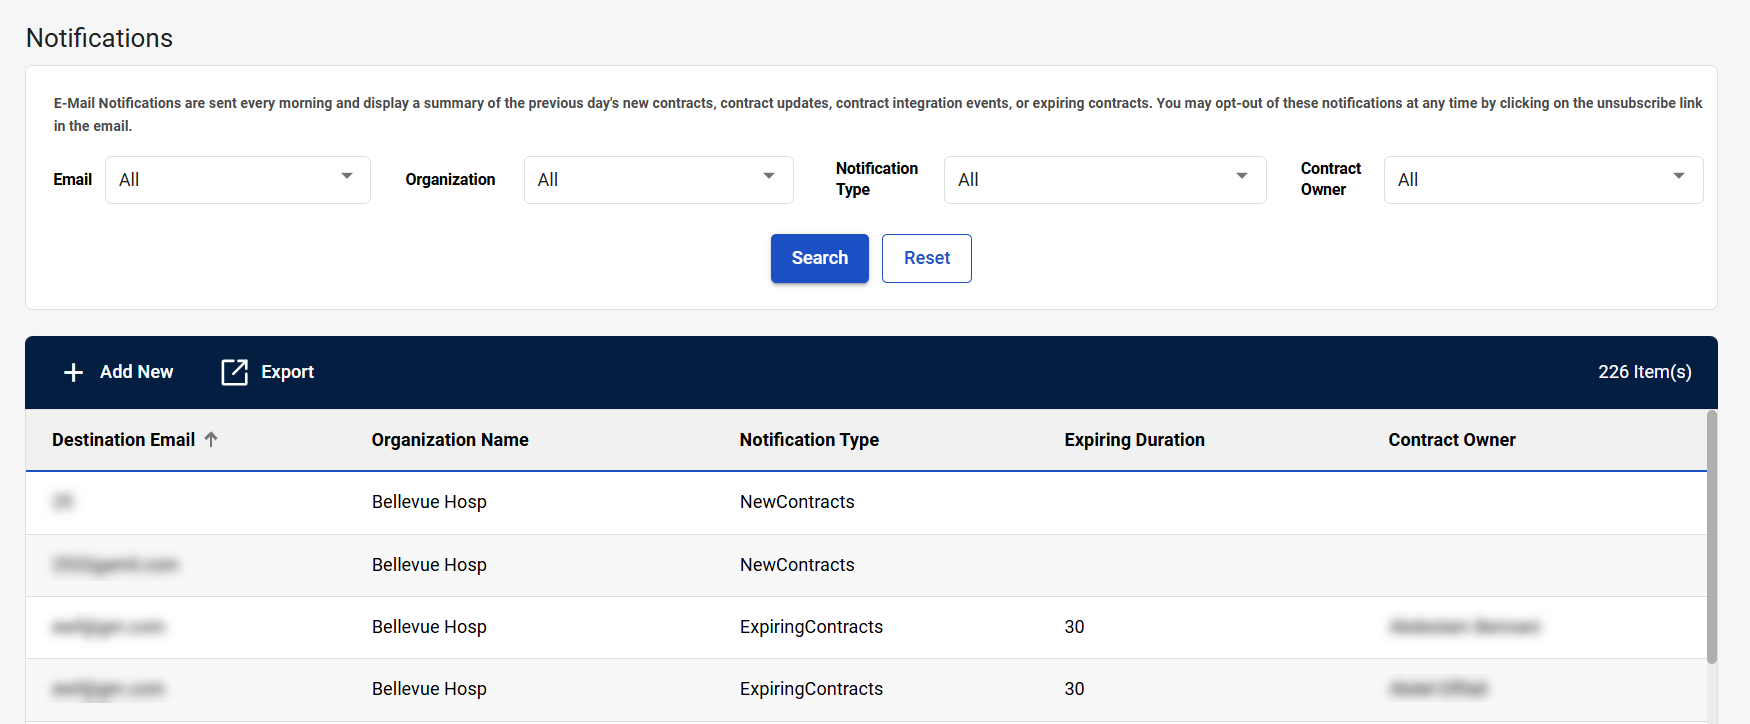
Task: Expand the Contract Owner dropdown
Action: (x=1542, y=180)
